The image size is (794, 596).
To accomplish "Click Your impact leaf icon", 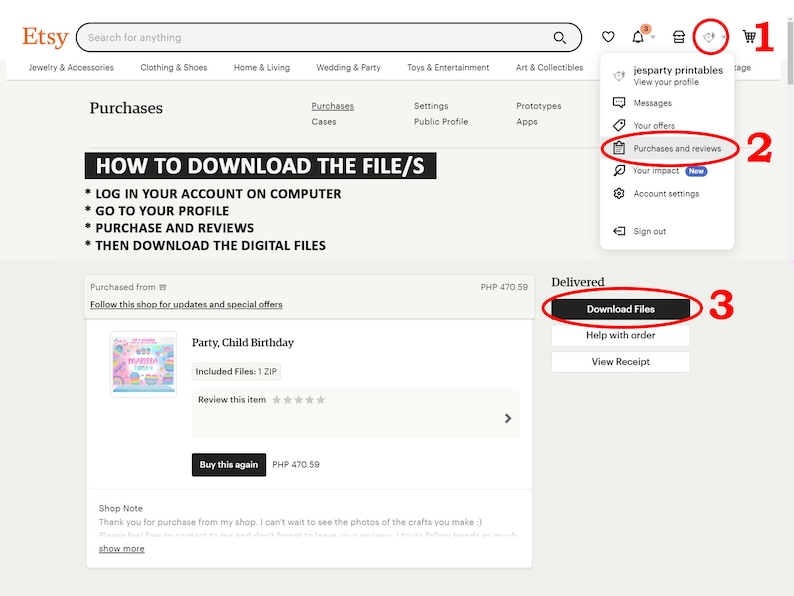I will [619, 171].
